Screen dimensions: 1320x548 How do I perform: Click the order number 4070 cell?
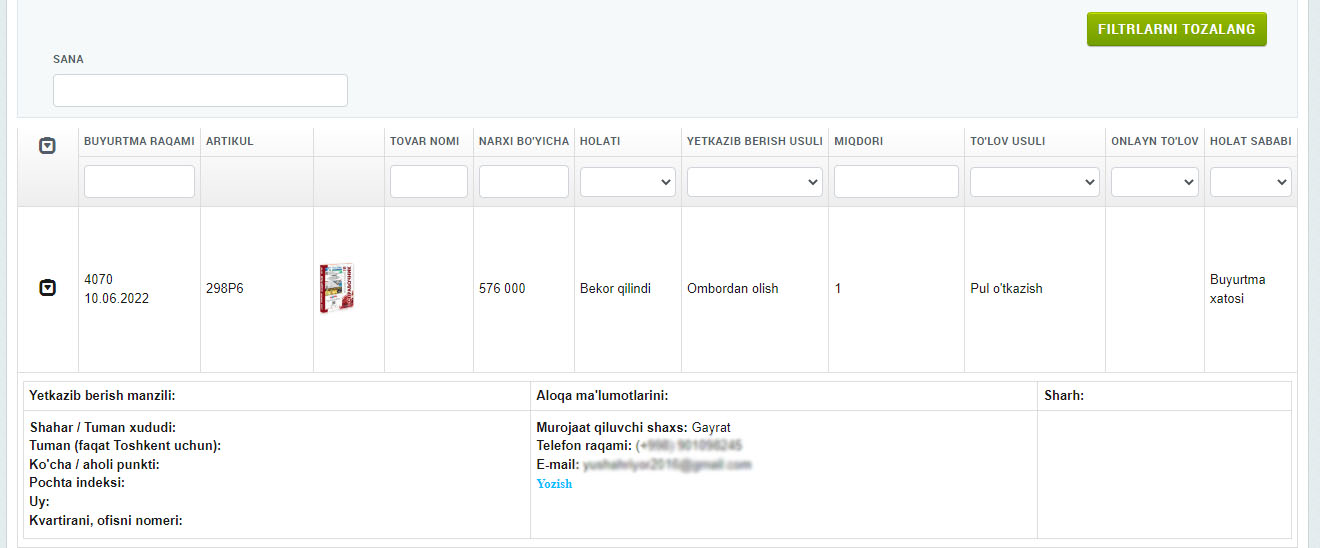[x=99, y=279]
